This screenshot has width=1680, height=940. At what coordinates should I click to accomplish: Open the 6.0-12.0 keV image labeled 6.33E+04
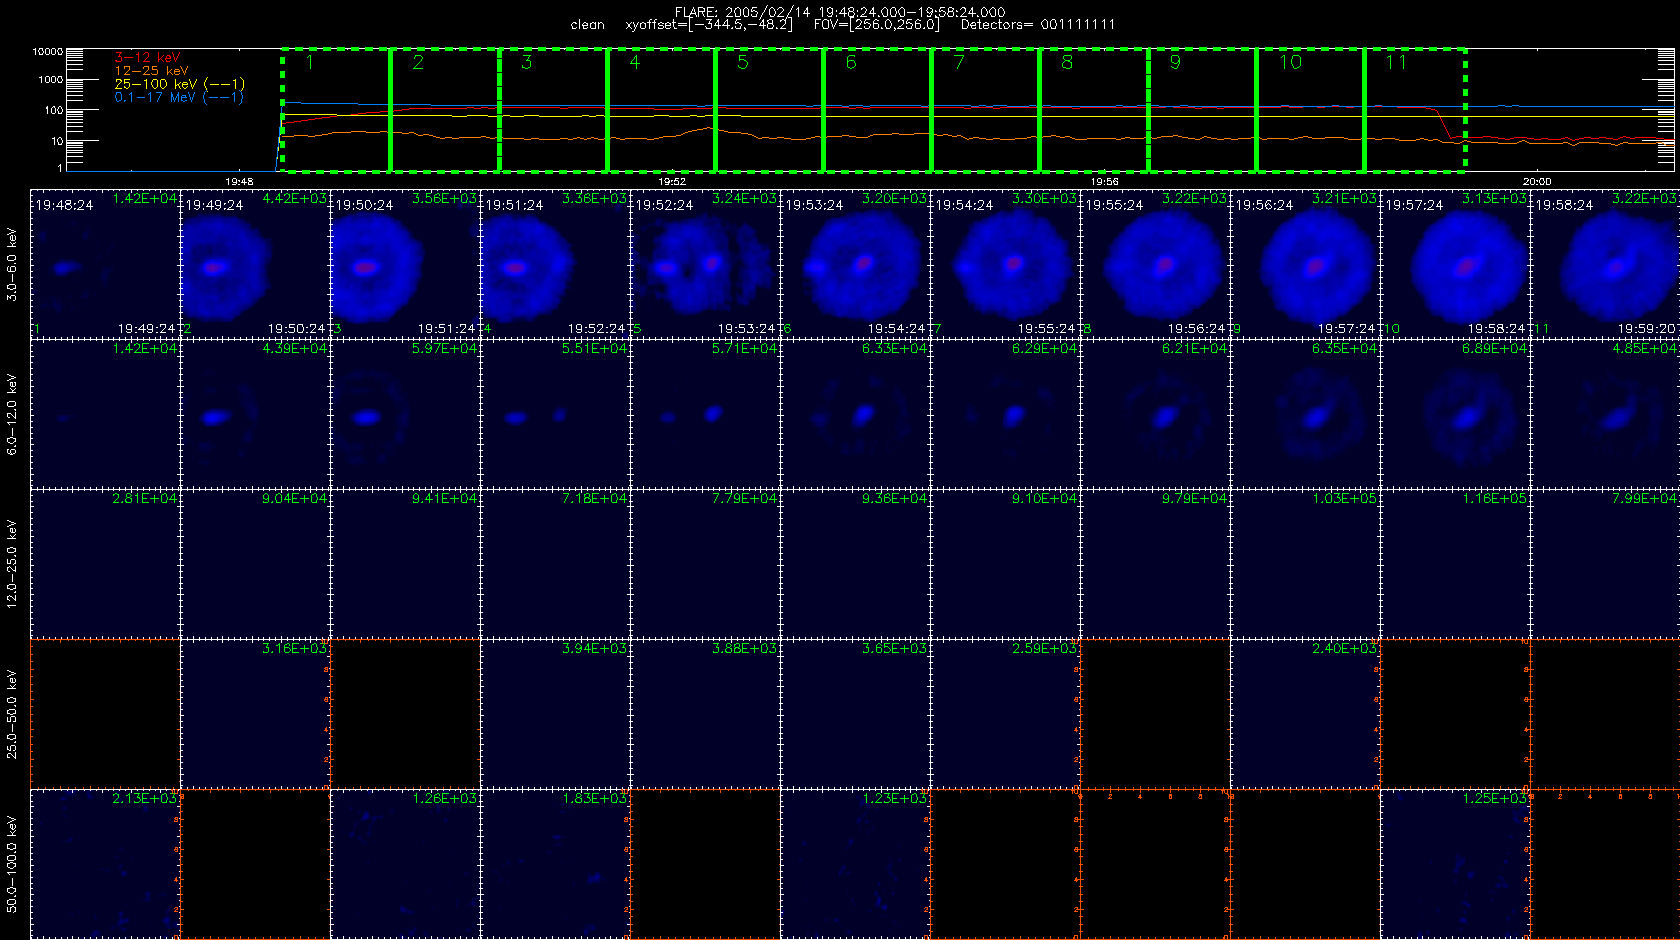855,415
